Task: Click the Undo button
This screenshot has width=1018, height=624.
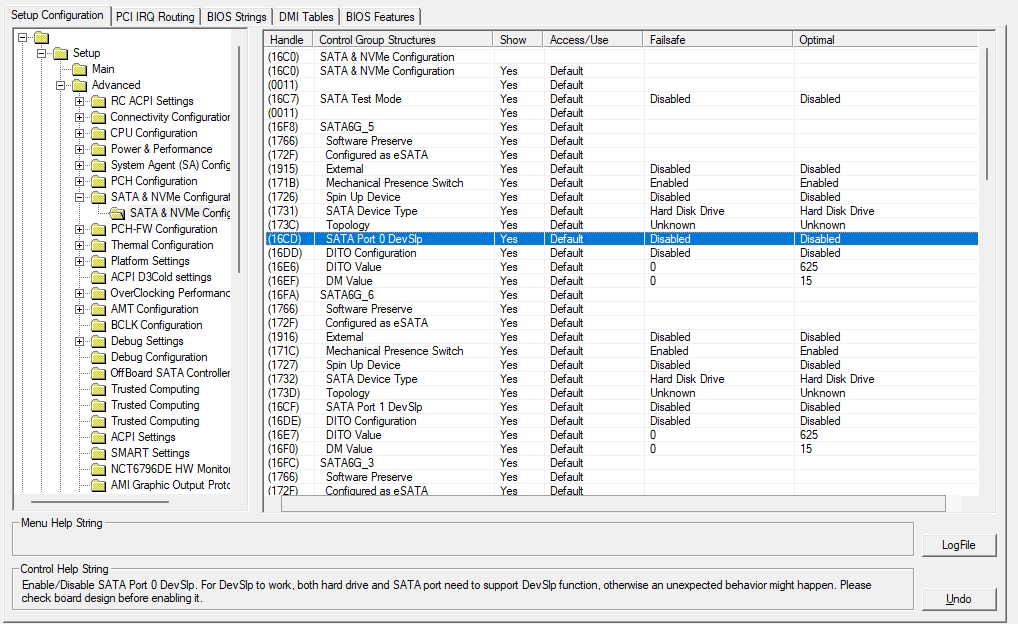Action: [959, 599]
